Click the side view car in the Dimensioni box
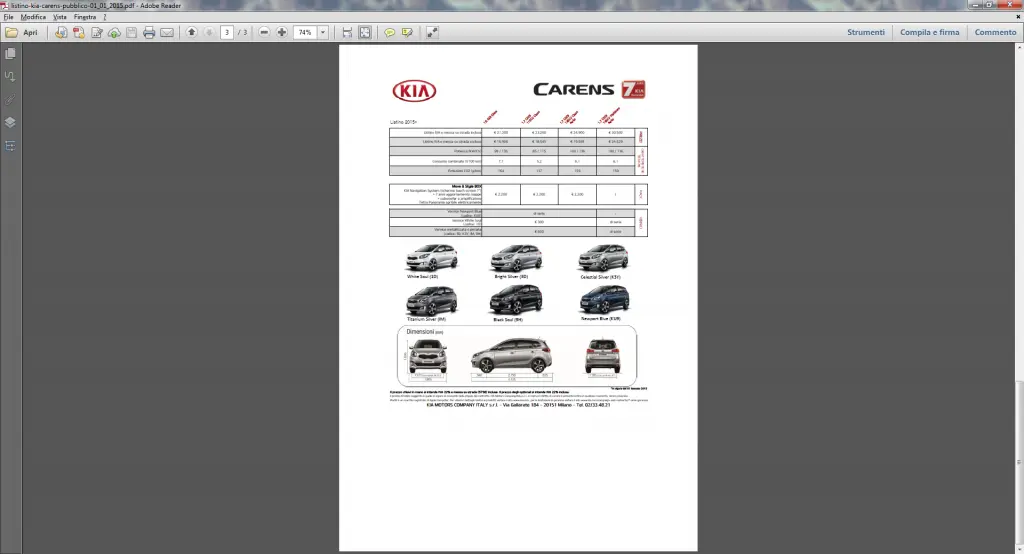Image resolution: width=1024 pixels, height=554 pixels. pos(511,355)
